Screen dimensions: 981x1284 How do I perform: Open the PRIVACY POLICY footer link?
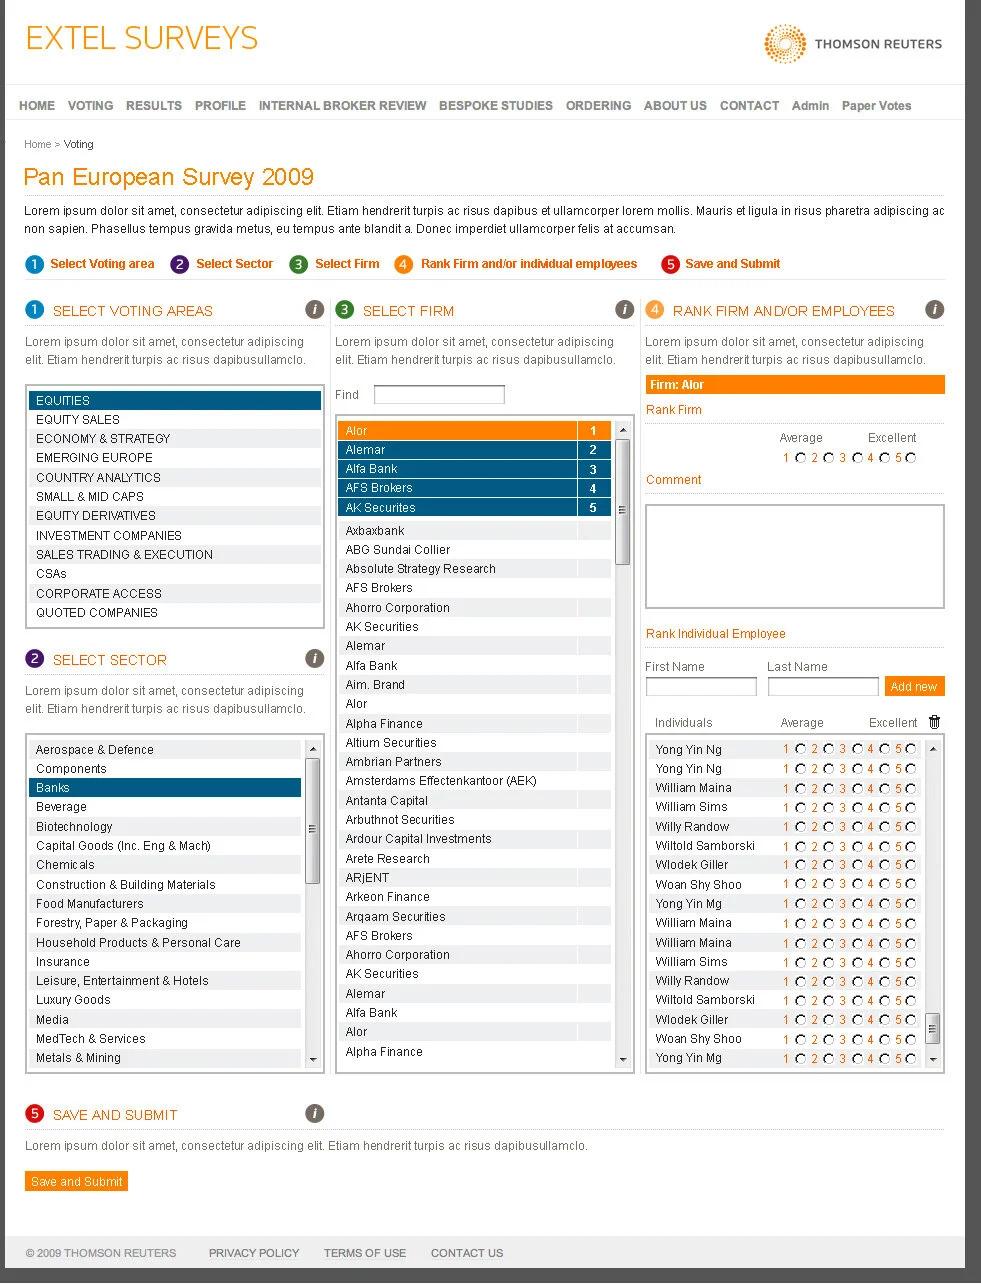coord(253,1252)
